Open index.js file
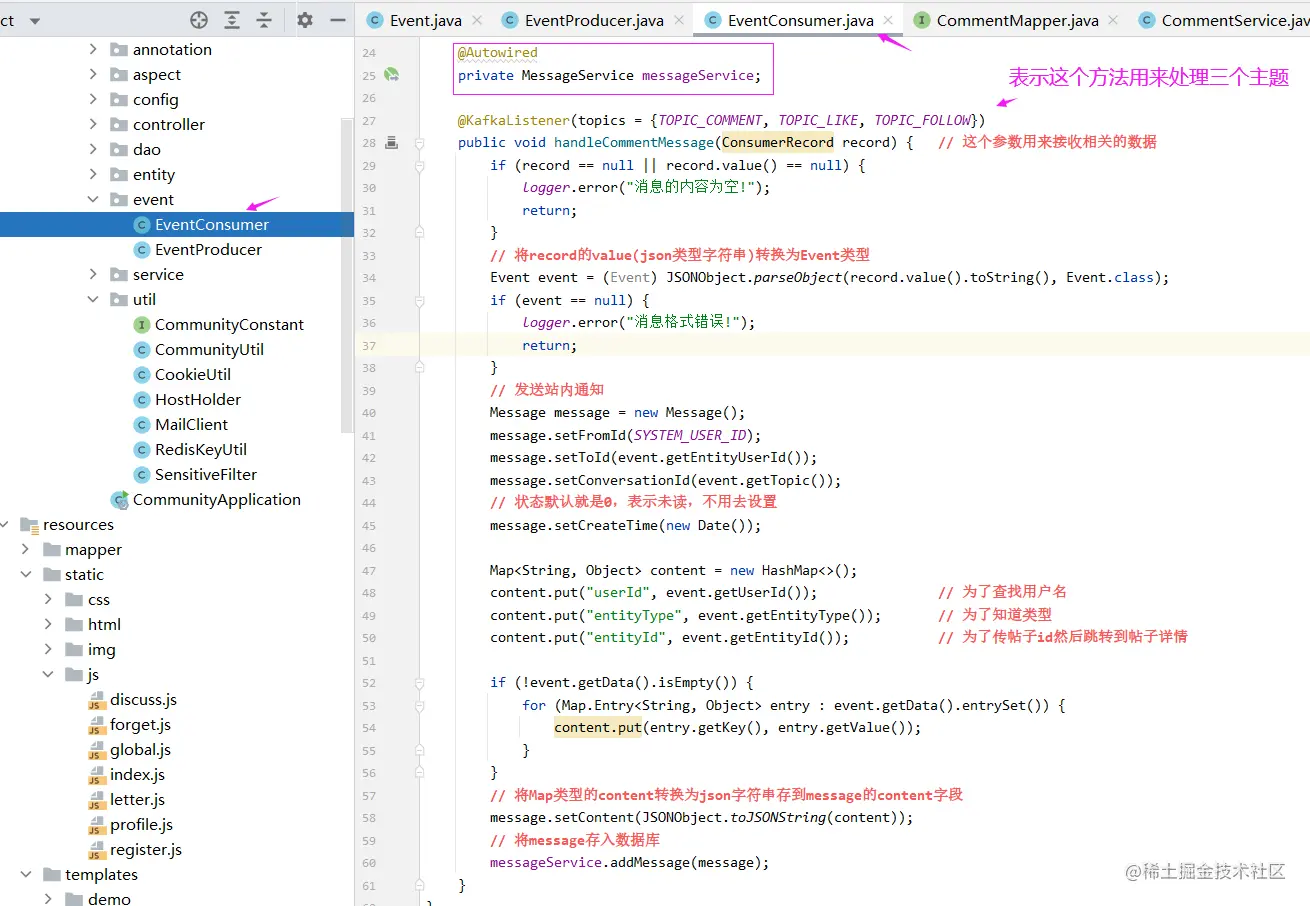The width and height of the screenshot is (1310, 906). pos(137,774)
